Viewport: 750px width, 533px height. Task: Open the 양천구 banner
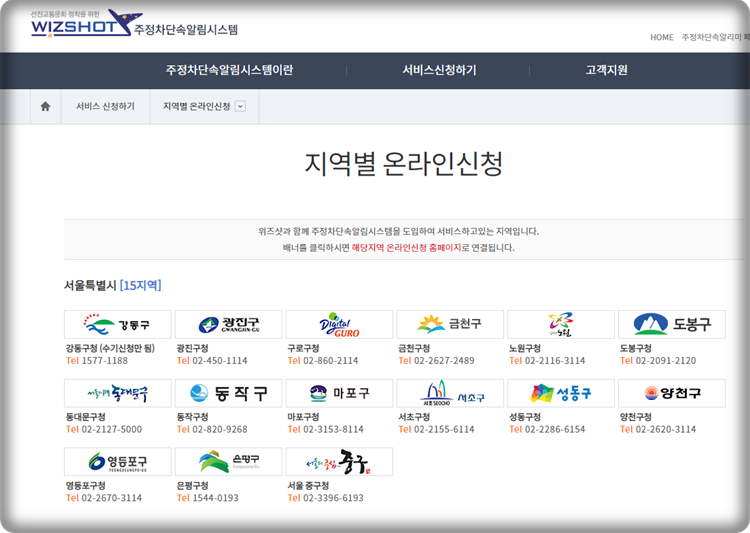(x=672, y=393)
